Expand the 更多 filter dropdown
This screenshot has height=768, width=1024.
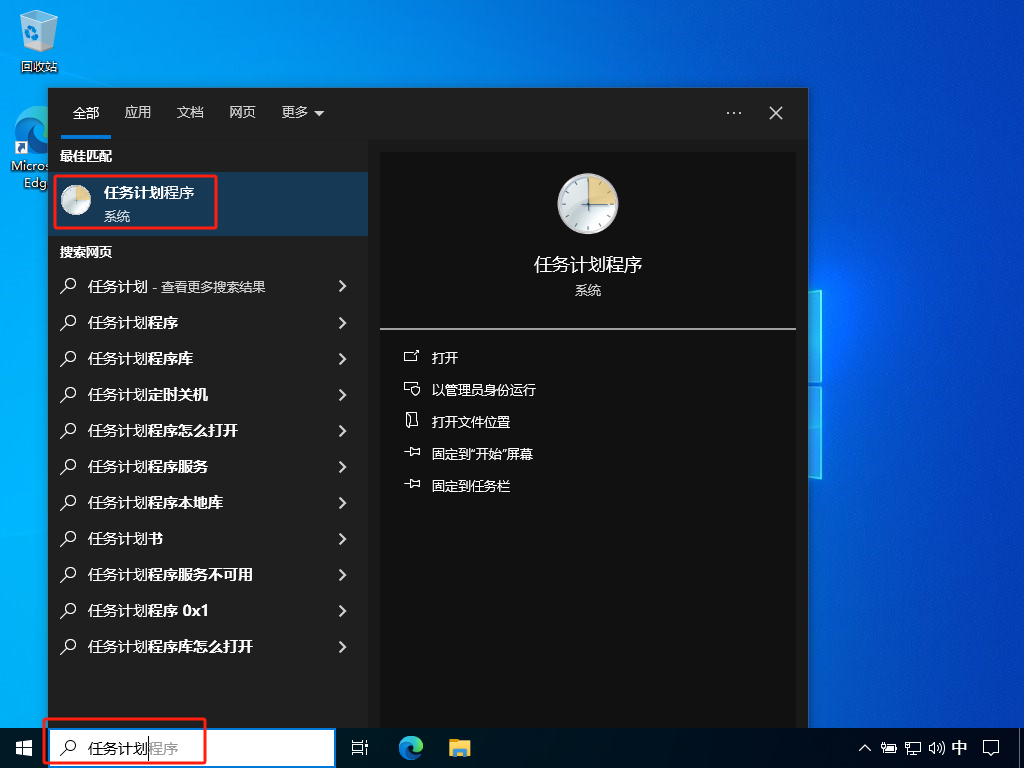tap(302, 113)
